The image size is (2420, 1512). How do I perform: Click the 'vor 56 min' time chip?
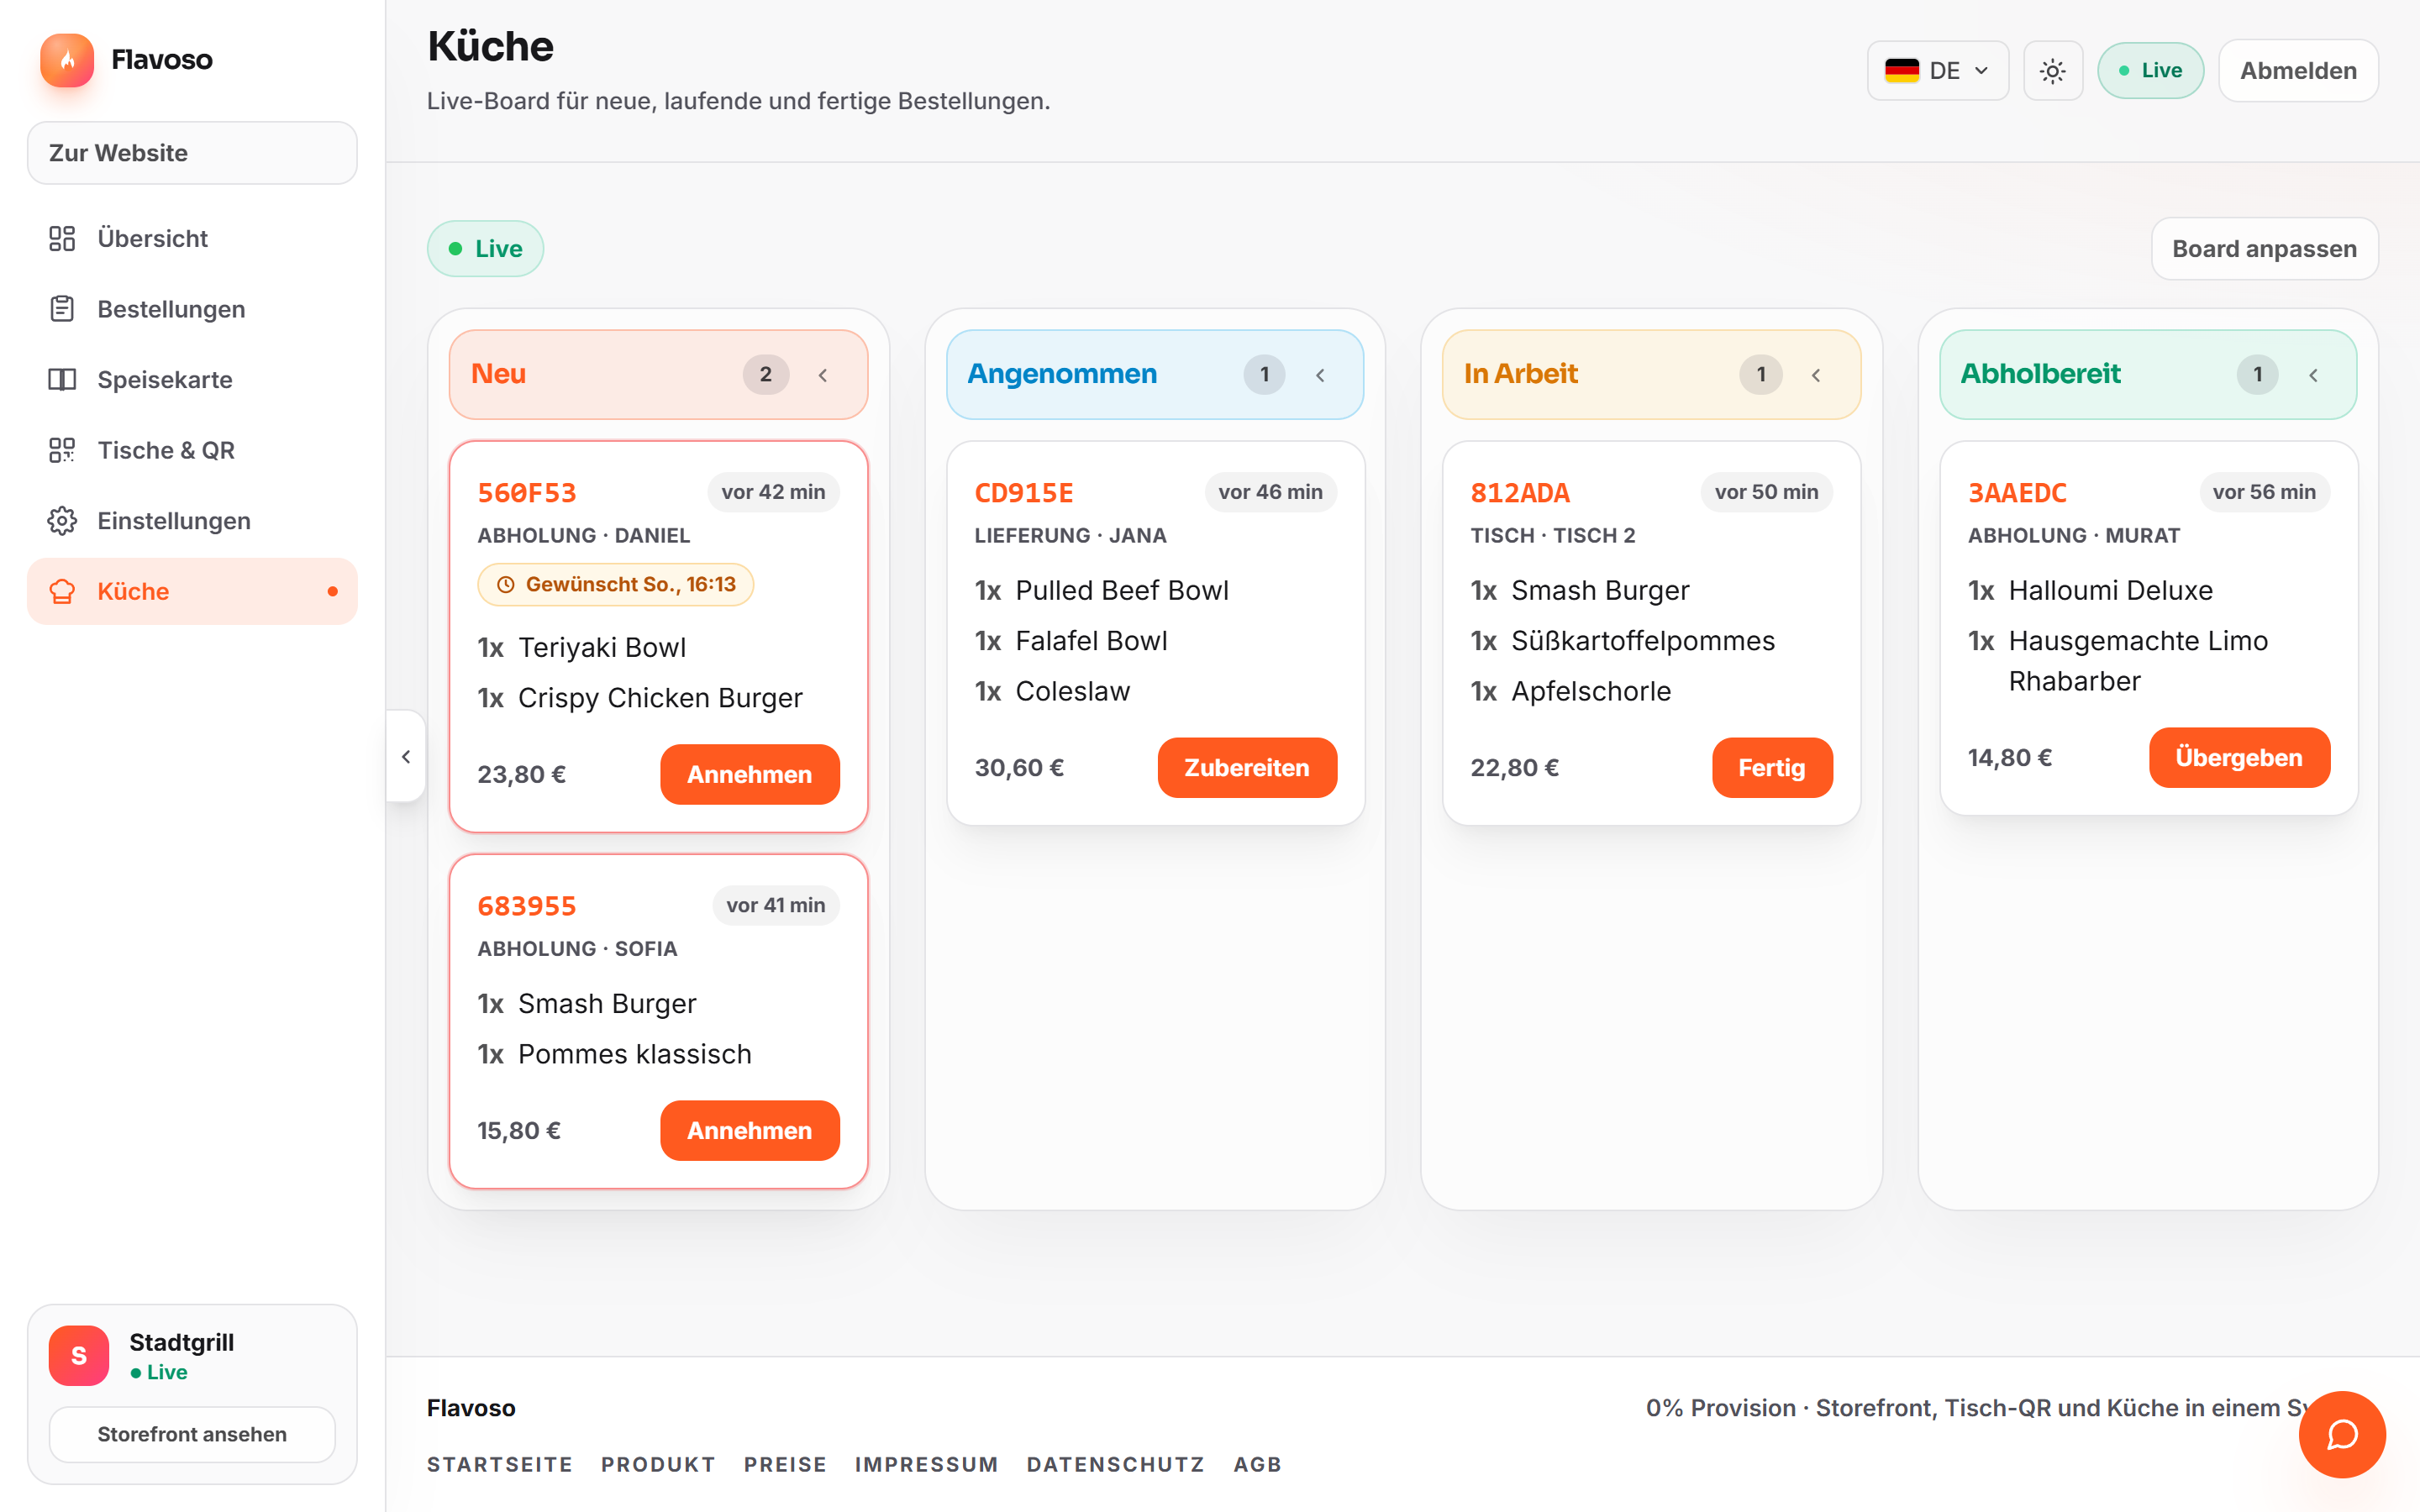(2264, 492)
